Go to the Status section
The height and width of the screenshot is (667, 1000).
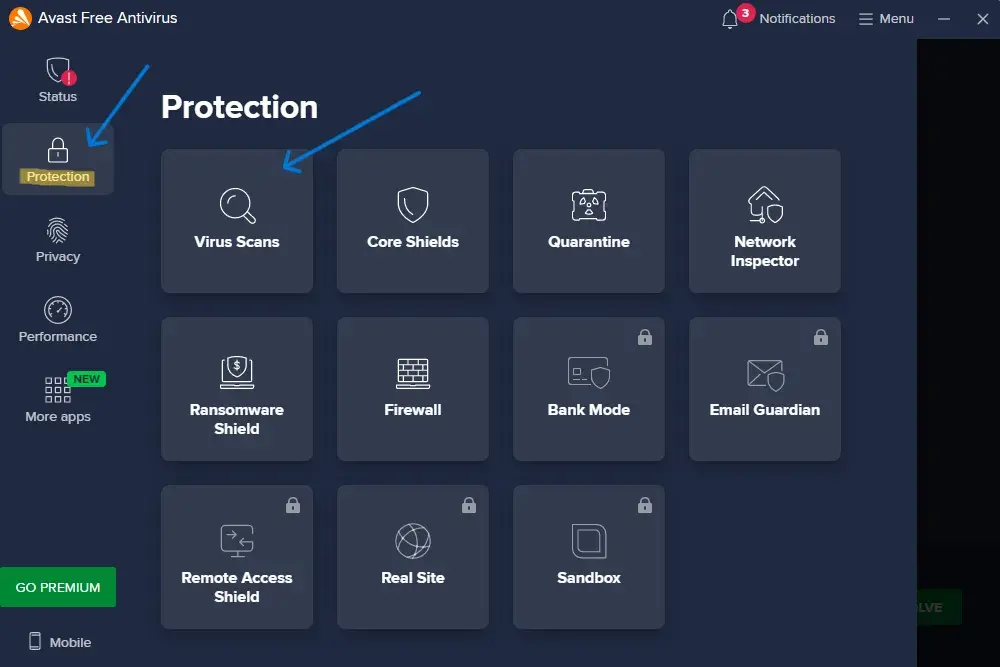click(x=58, y=80)
